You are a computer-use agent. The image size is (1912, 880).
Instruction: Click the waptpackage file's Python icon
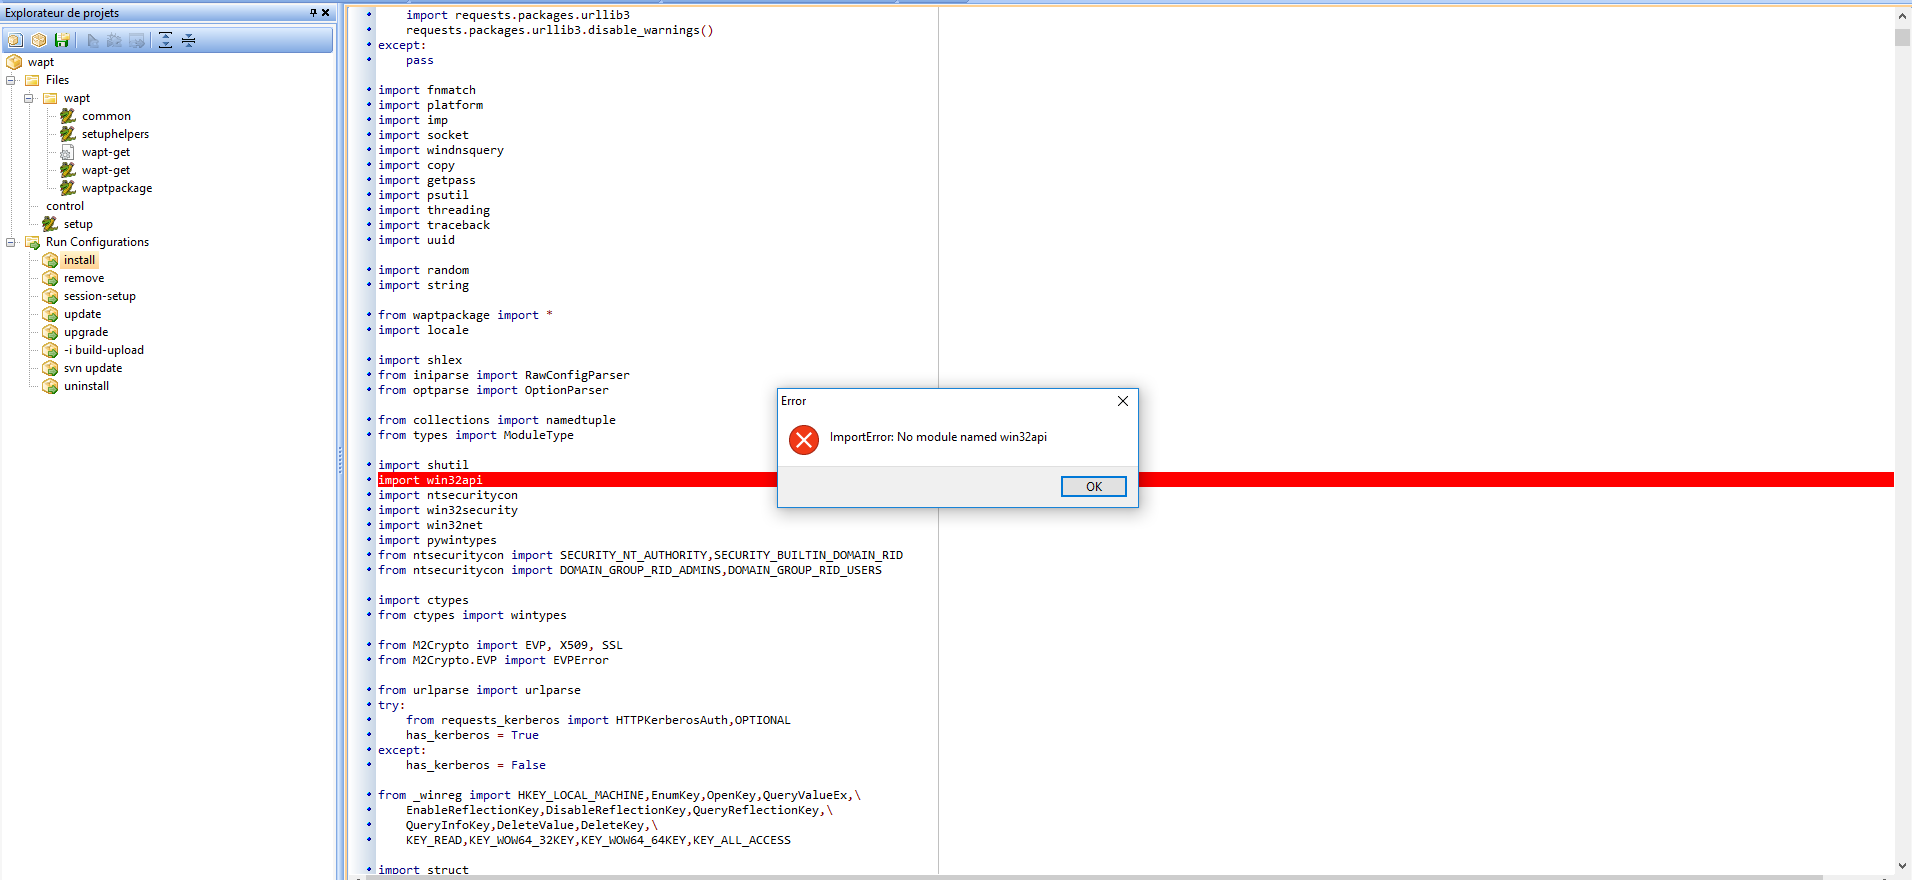click(x=68, y=188)
